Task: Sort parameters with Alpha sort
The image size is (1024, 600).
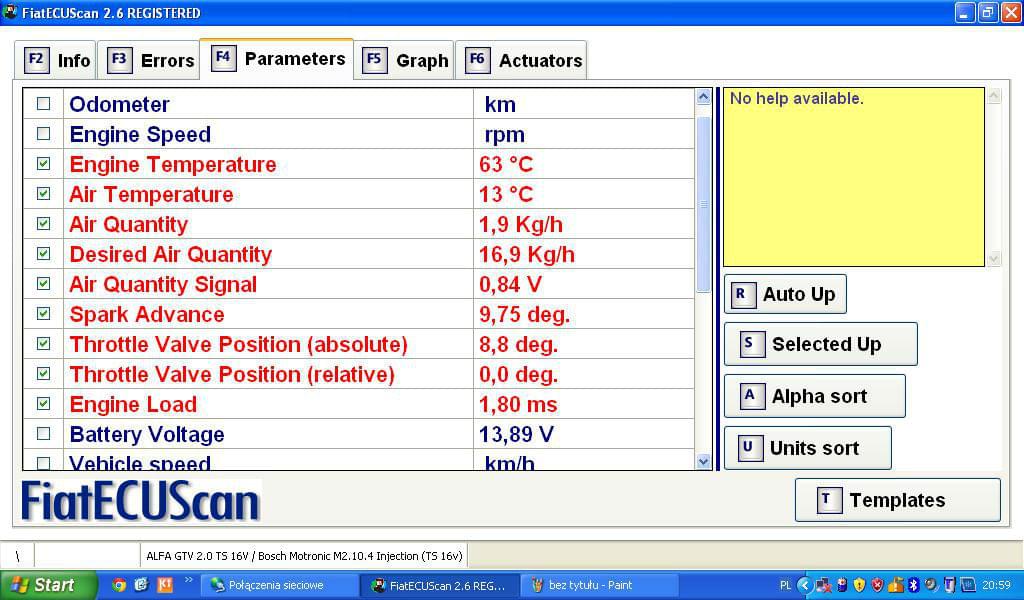Action: pos(815,396)
